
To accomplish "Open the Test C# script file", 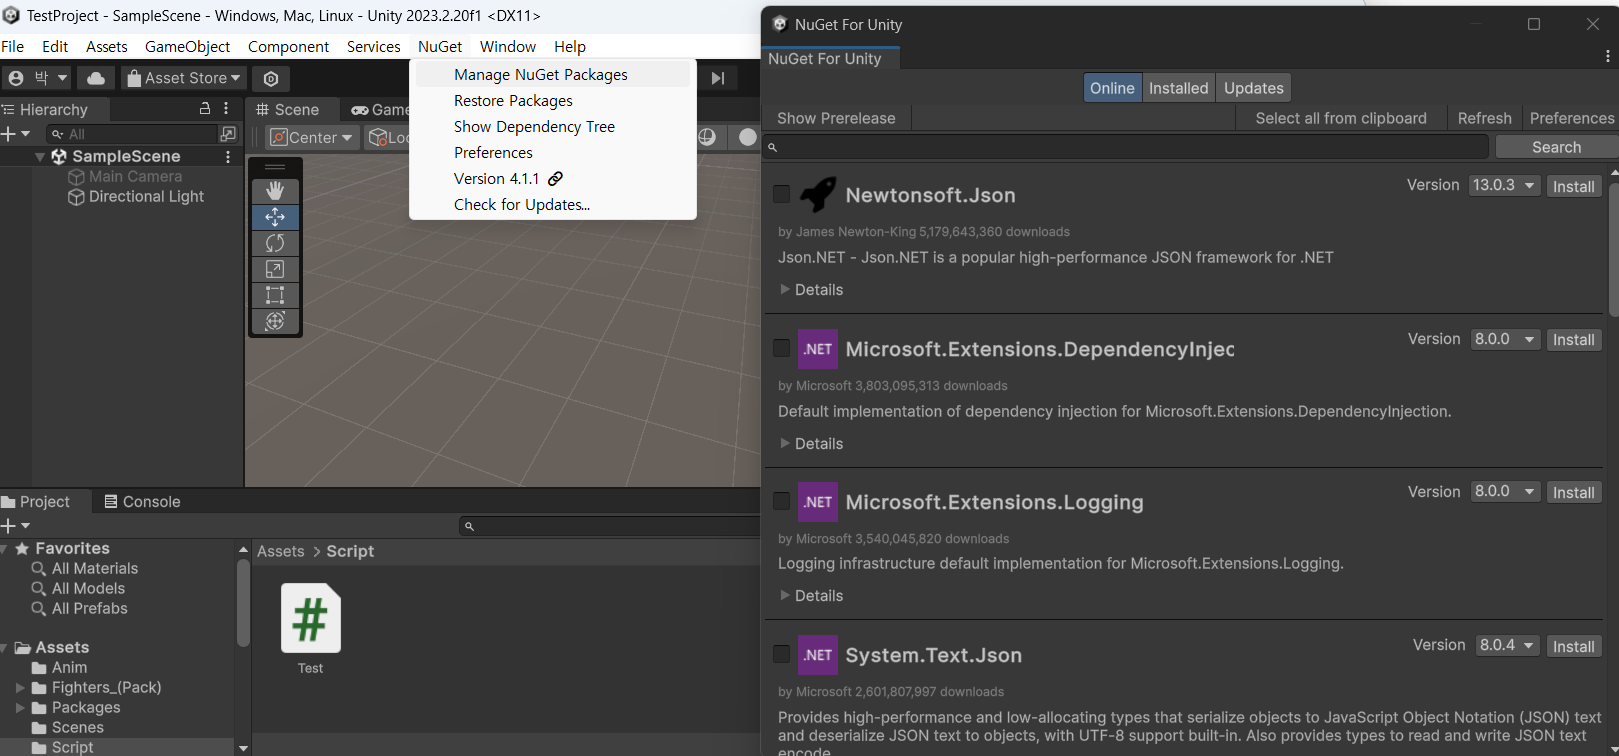I will point(310,629).
